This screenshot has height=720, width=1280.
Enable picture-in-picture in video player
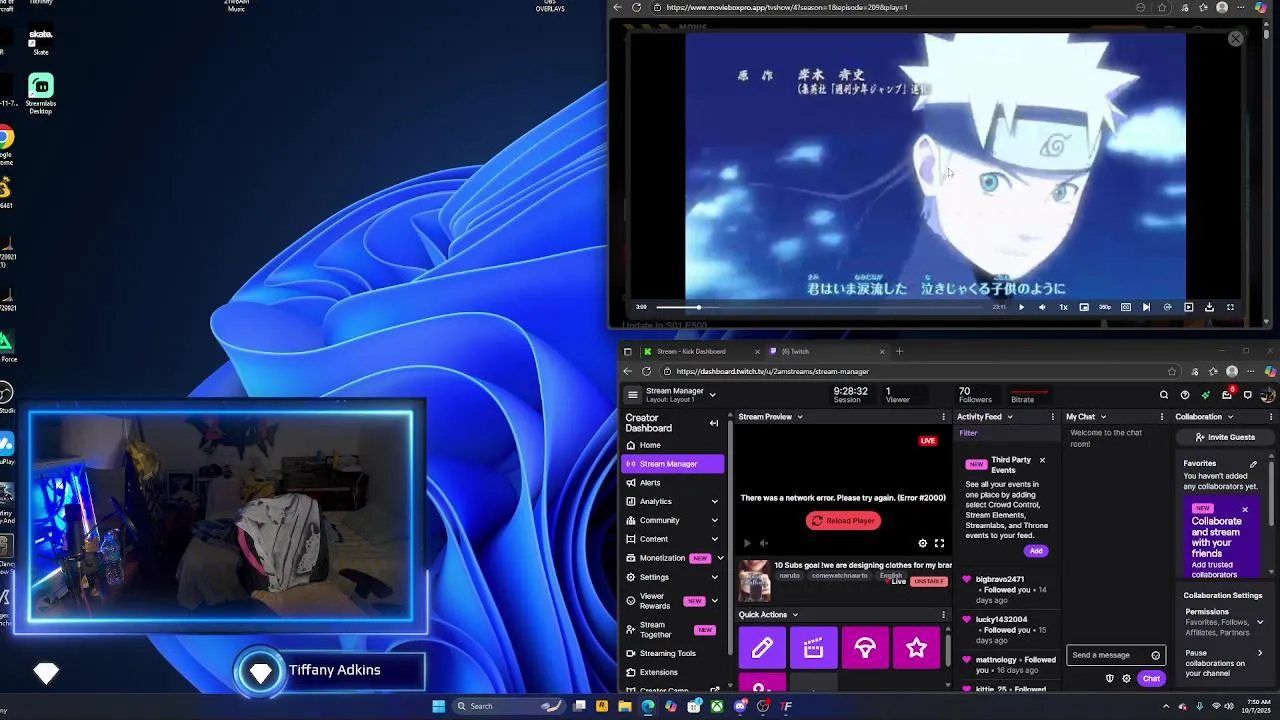click(1084, 307)
